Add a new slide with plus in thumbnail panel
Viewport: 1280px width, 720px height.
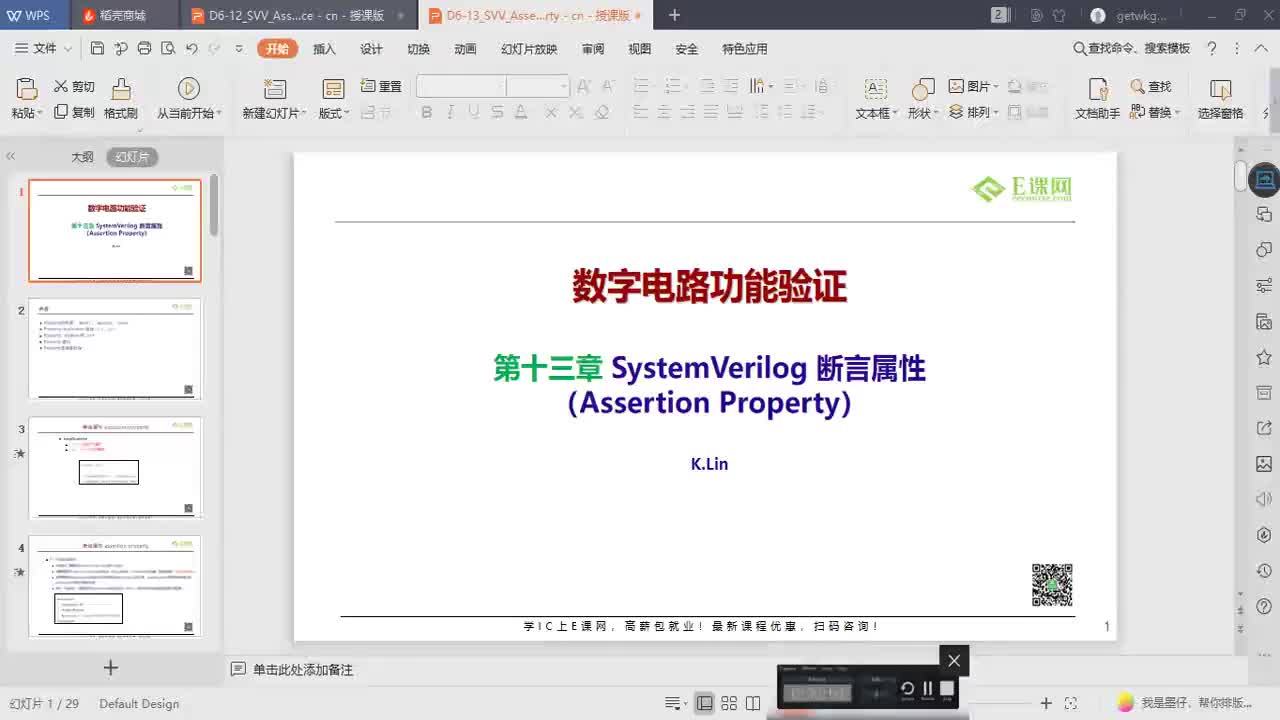click(111, 667)
